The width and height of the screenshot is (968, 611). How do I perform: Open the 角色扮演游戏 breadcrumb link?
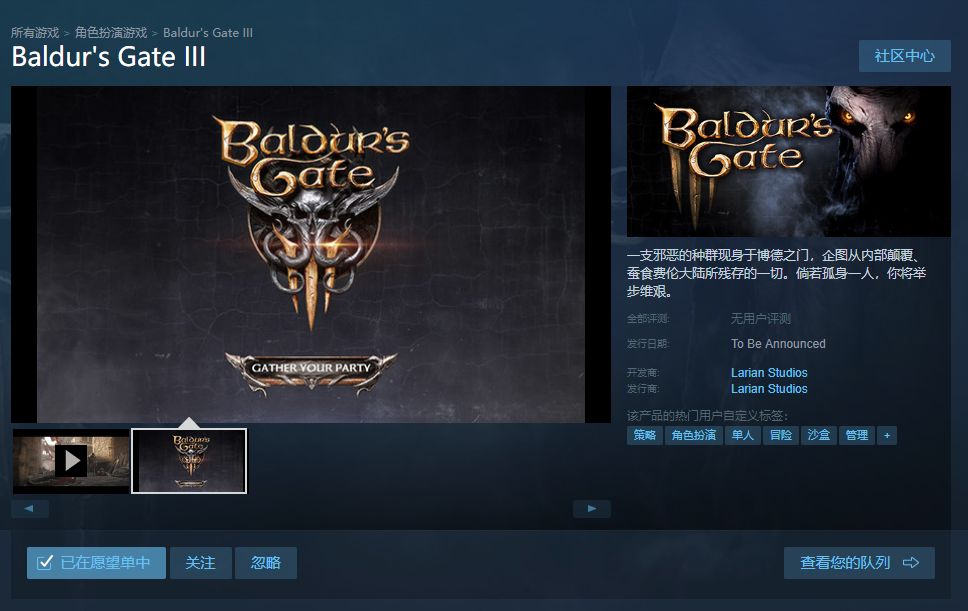tap(111, 33)
